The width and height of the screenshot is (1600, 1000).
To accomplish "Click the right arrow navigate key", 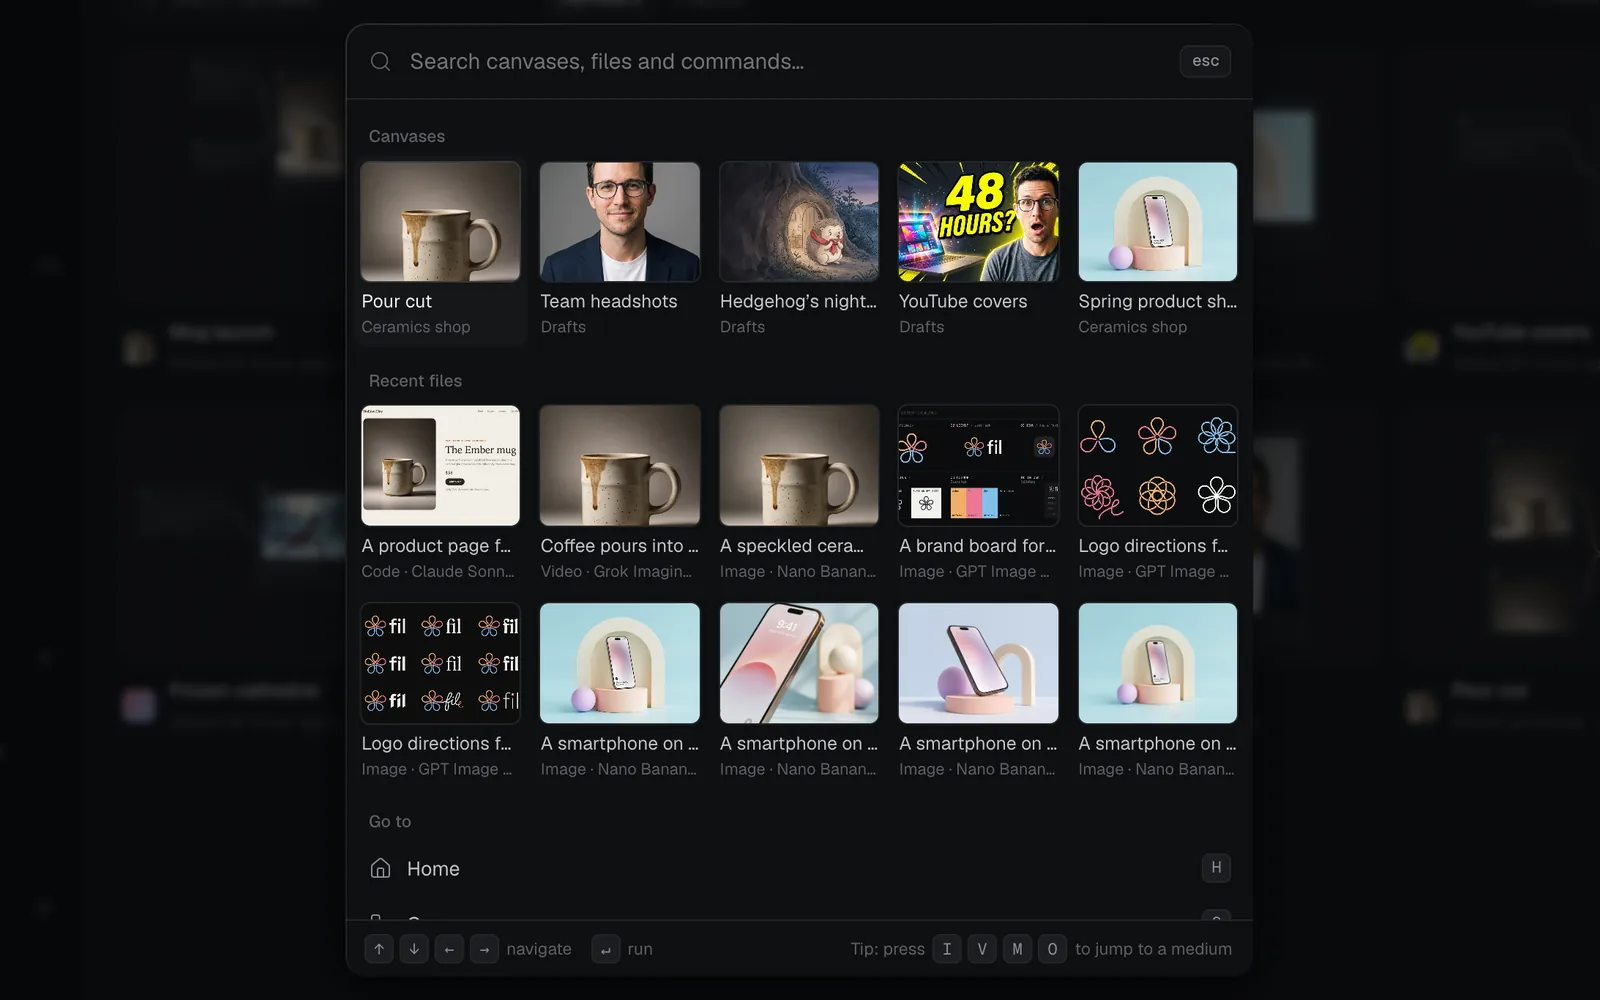I will click(x=484, y=949).
